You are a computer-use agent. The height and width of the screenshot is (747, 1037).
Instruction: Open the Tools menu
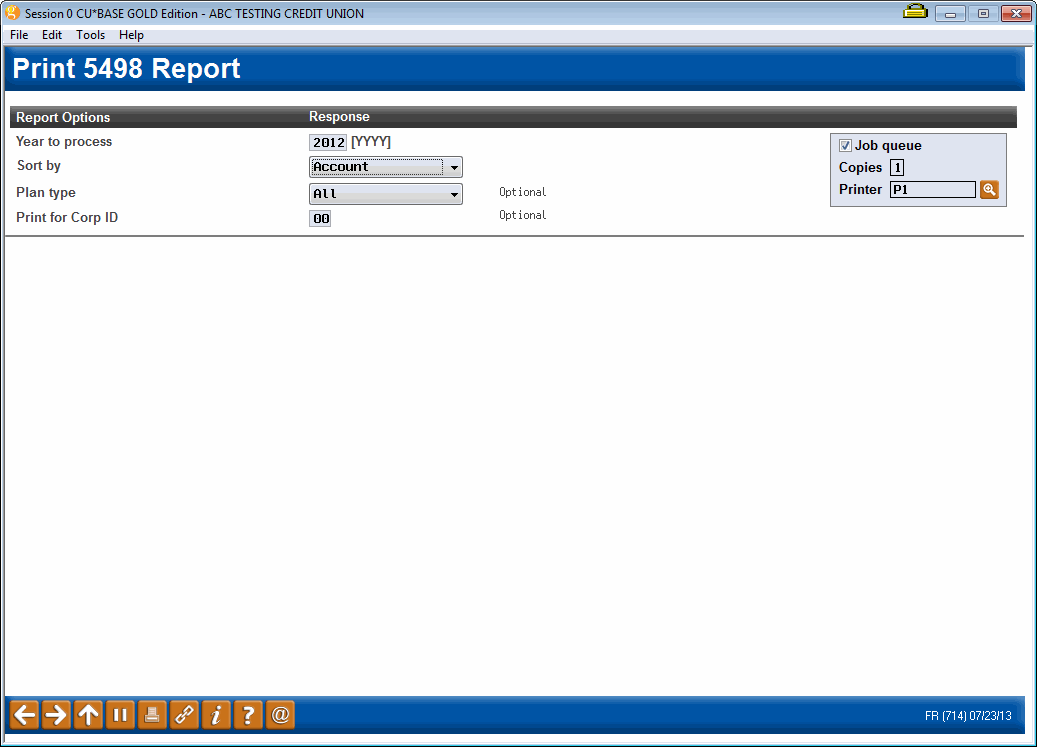click(90, 34)
